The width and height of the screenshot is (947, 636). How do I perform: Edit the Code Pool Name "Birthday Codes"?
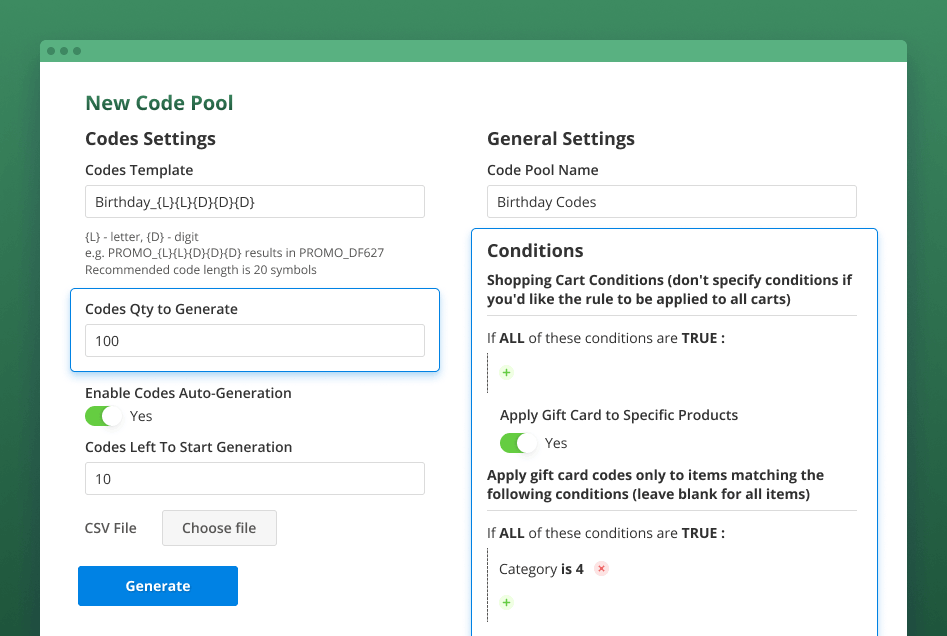coord(670,201)
